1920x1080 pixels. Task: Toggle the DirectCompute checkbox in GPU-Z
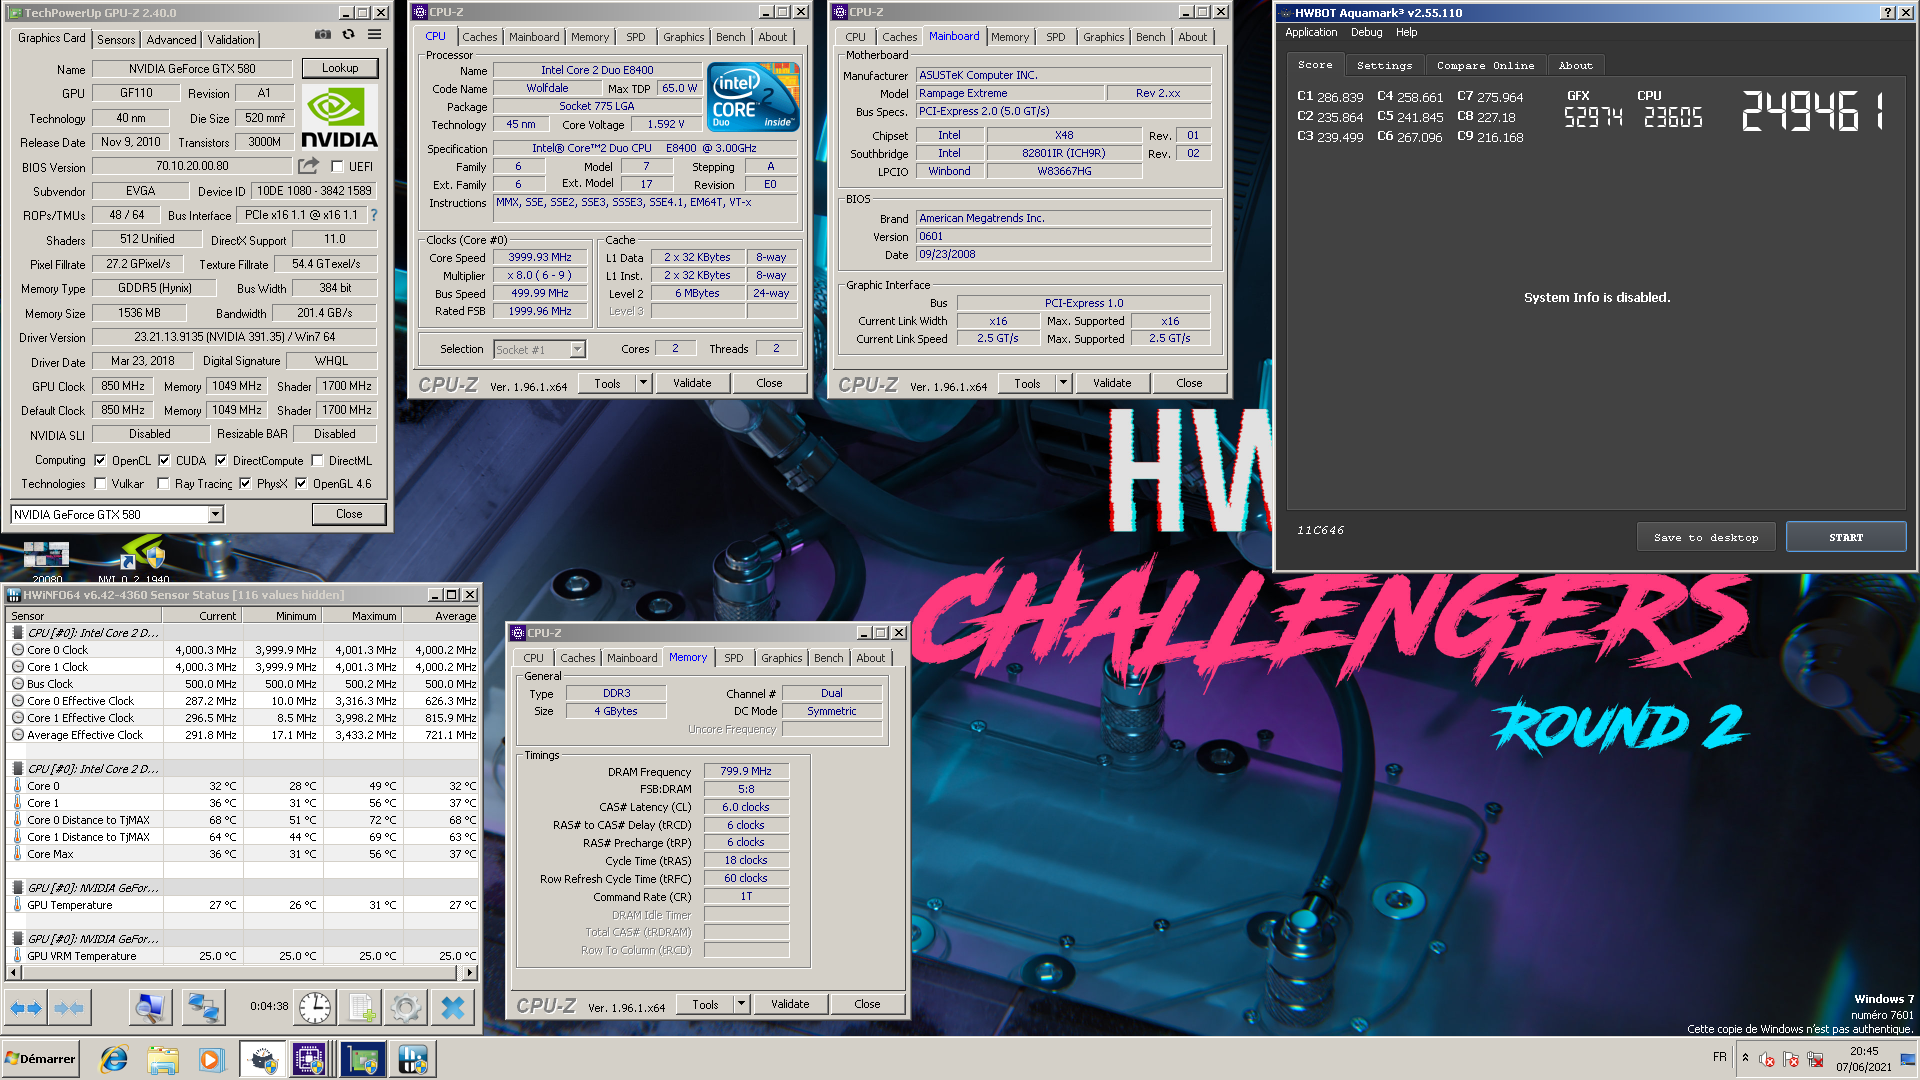pyautogui.click(x=221, y=461)
